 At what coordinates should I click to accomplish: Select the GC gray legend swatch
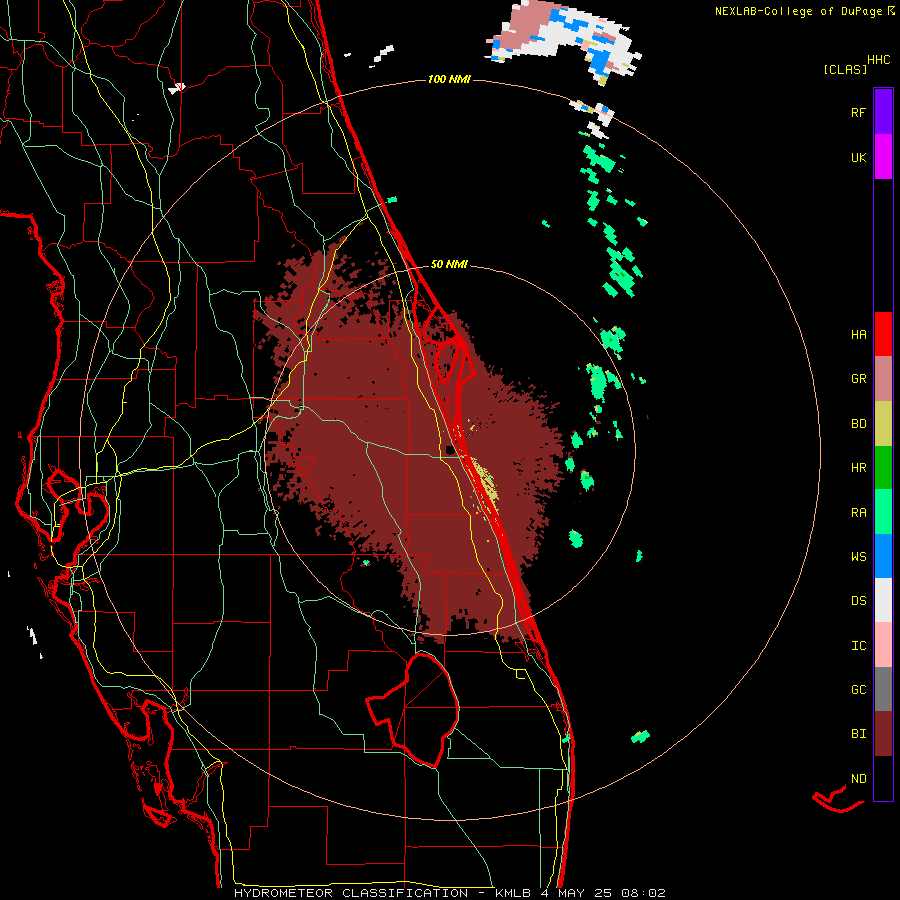point(883,689)
